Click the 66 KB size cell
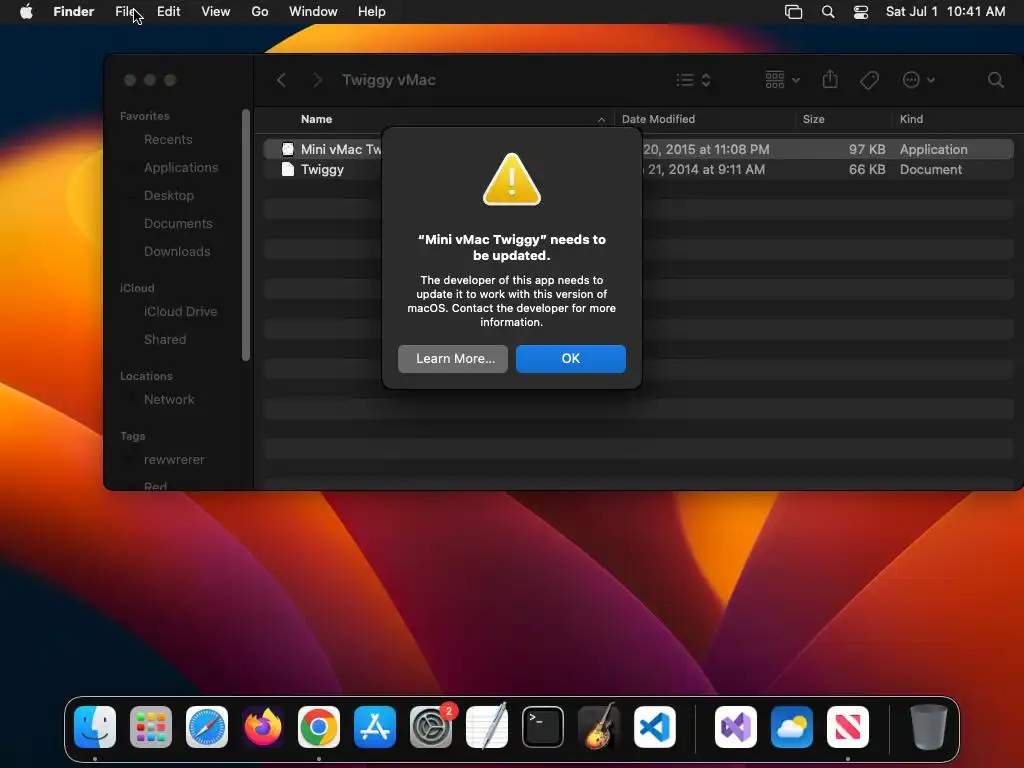Viewport: 1024px width, 768px height. tap(867, 170)
